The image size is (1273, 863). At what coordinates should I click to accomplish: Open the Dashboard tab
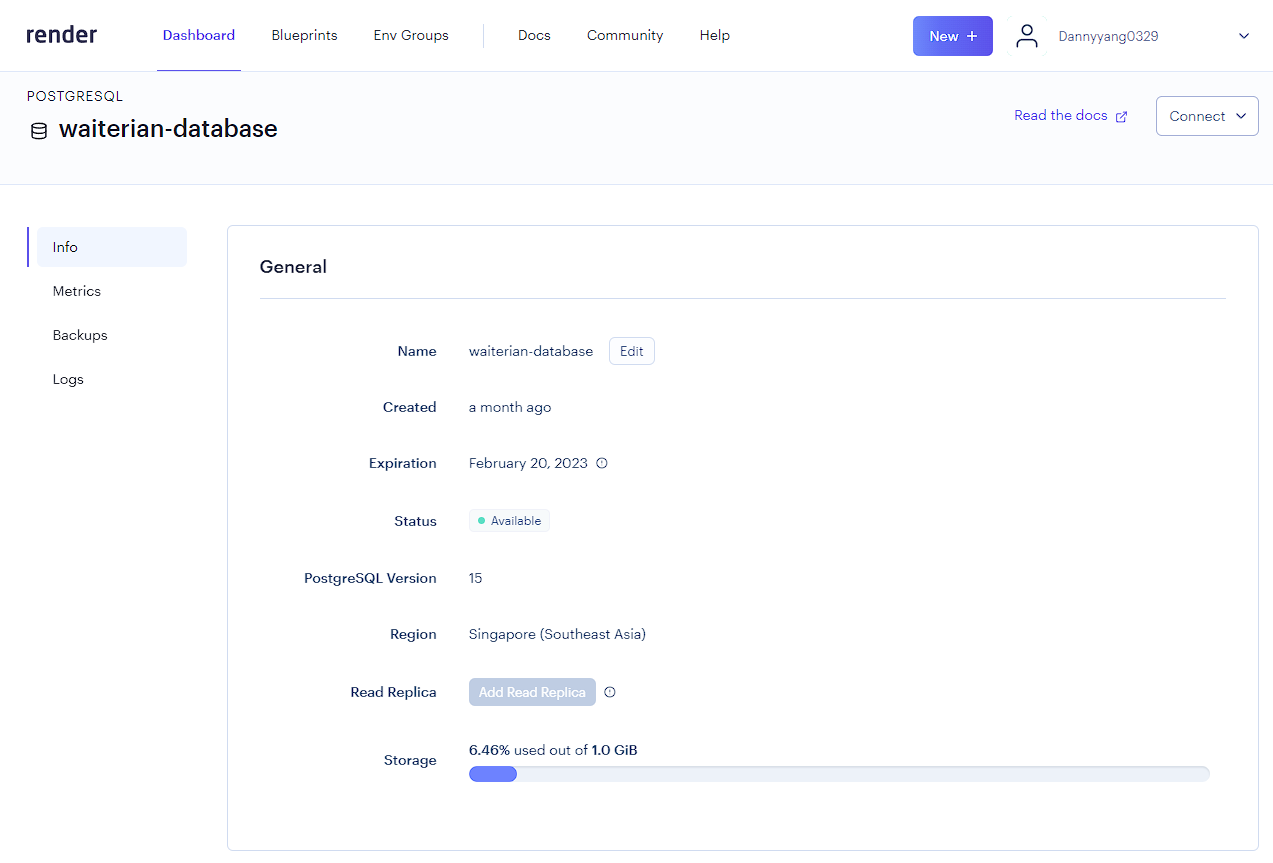199,35
